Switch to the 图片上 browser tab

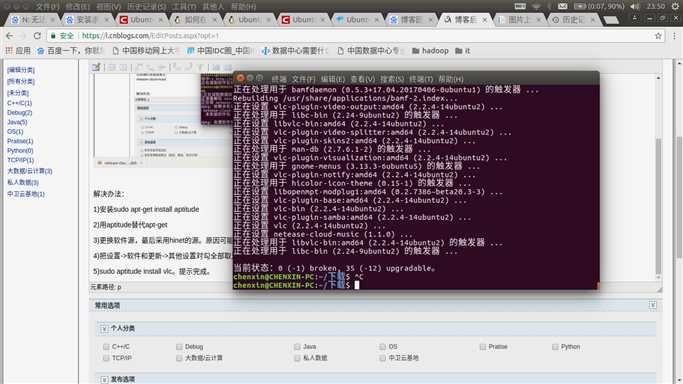(518, 20)
